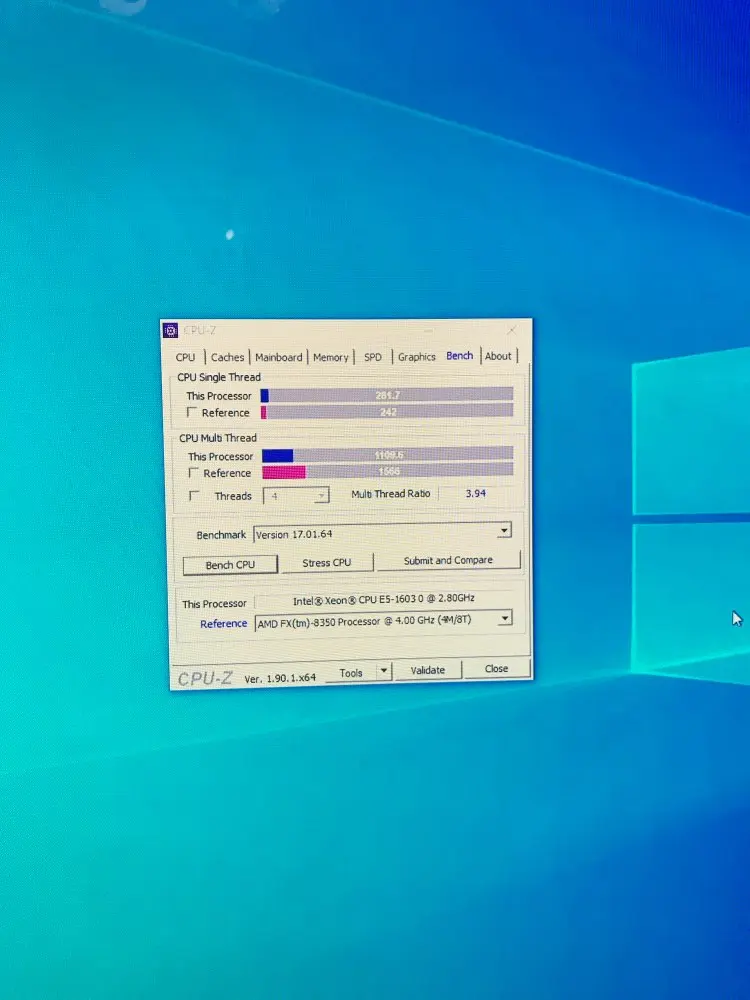Close the CPU-Z window with X
The width and height of the screenshot is (750, 1000).
(512, 330)
